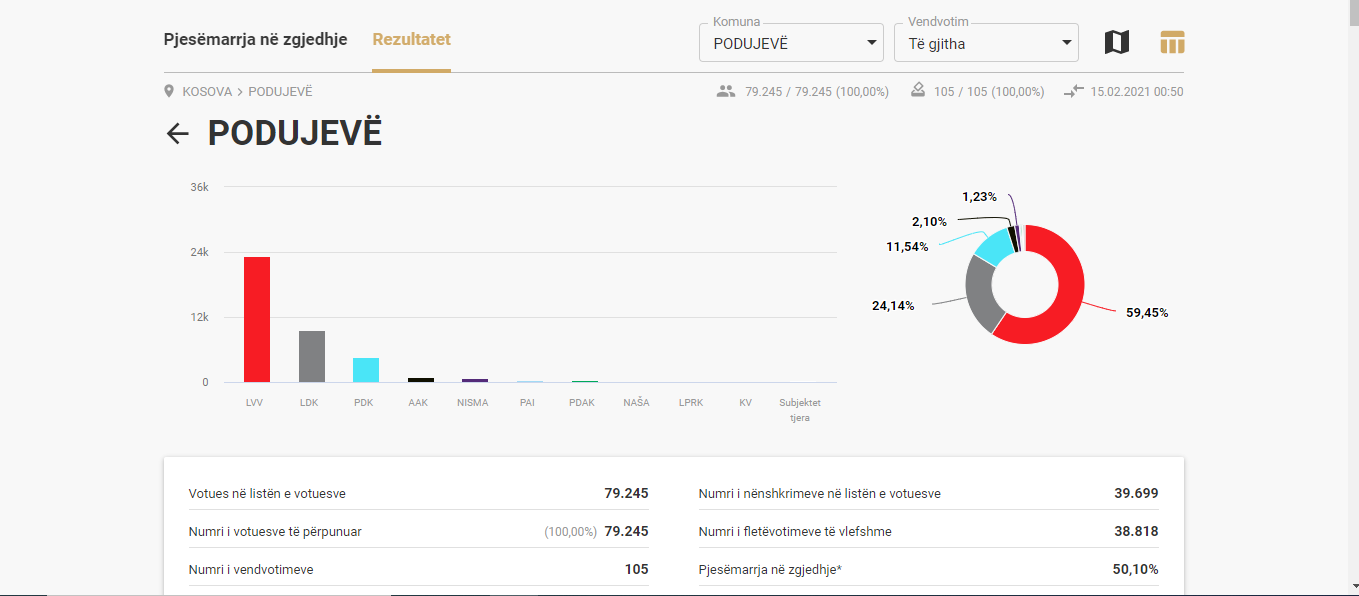Click the red LVV bar in chart
This screenshot has height=596, width=1359.
point(257,320)
